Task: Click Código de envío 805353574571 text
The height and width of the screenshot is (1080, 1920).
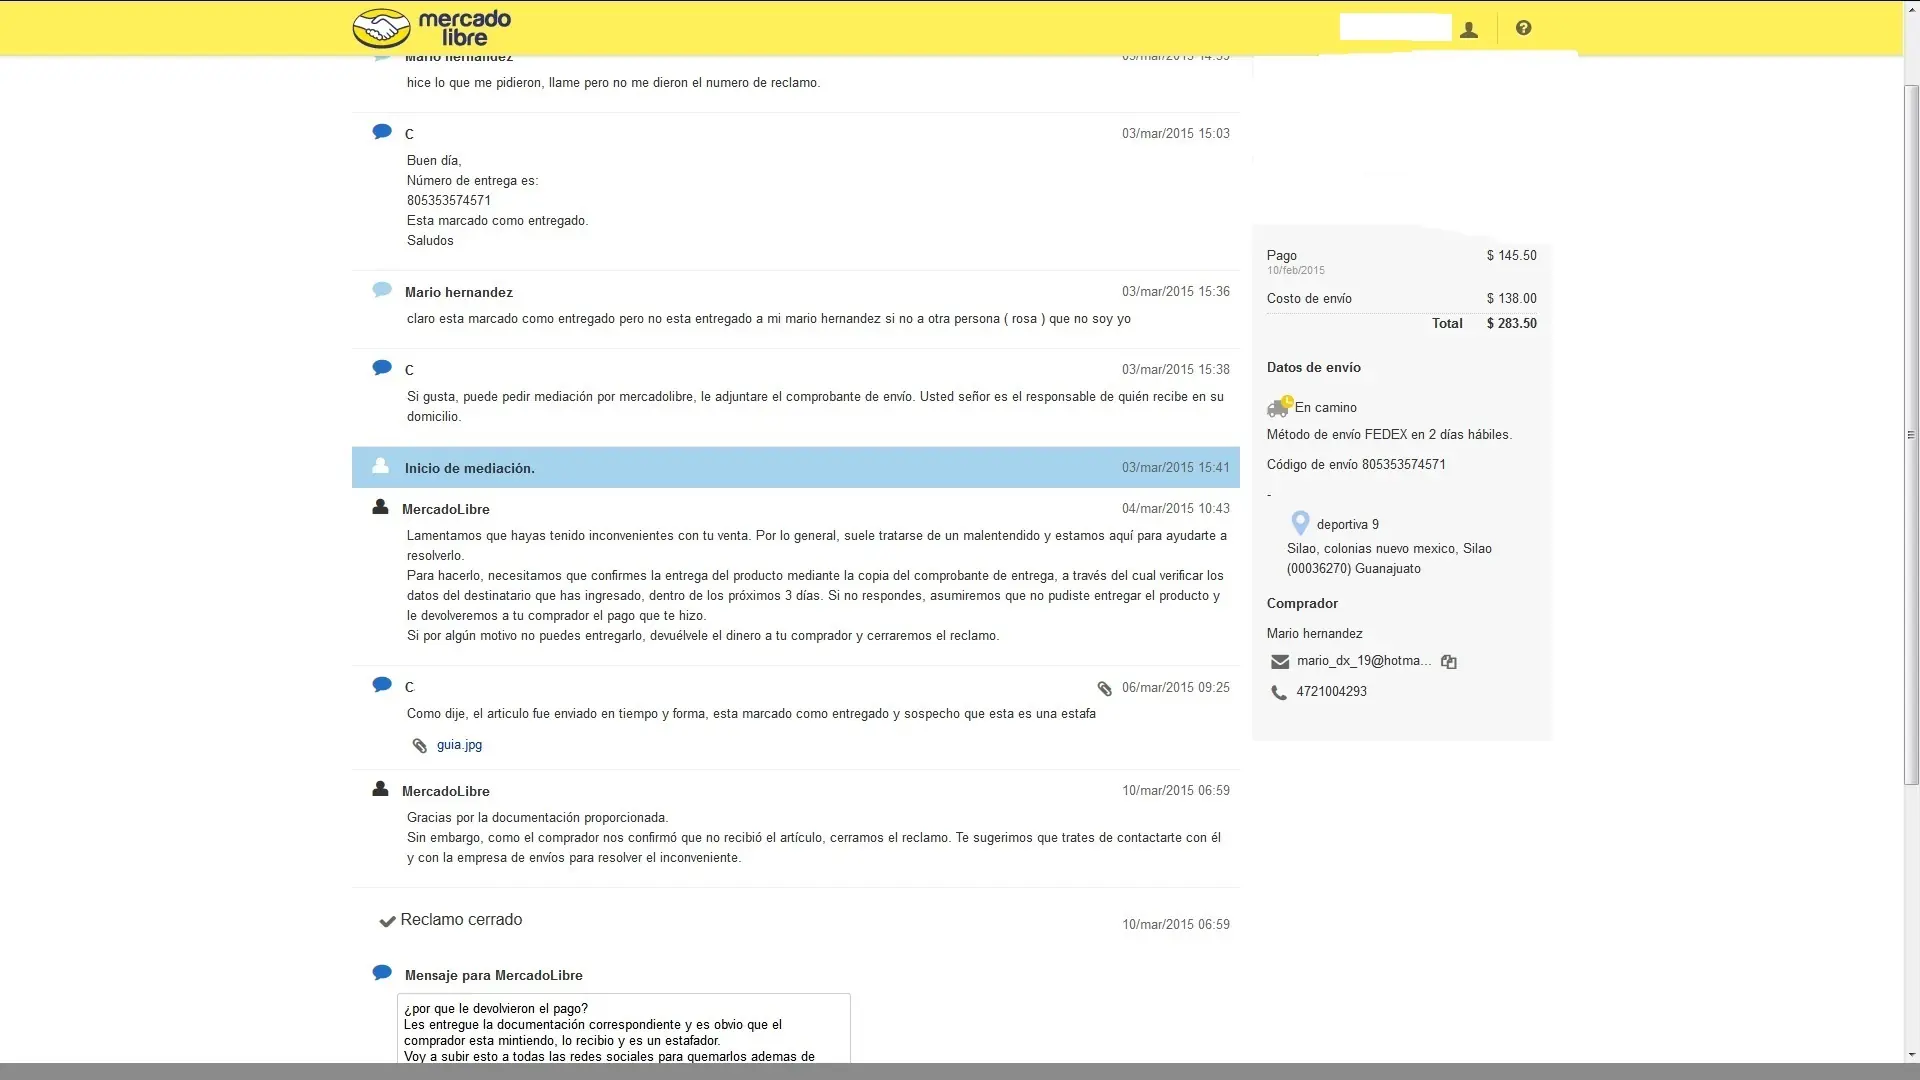Action: point(1356,464)
